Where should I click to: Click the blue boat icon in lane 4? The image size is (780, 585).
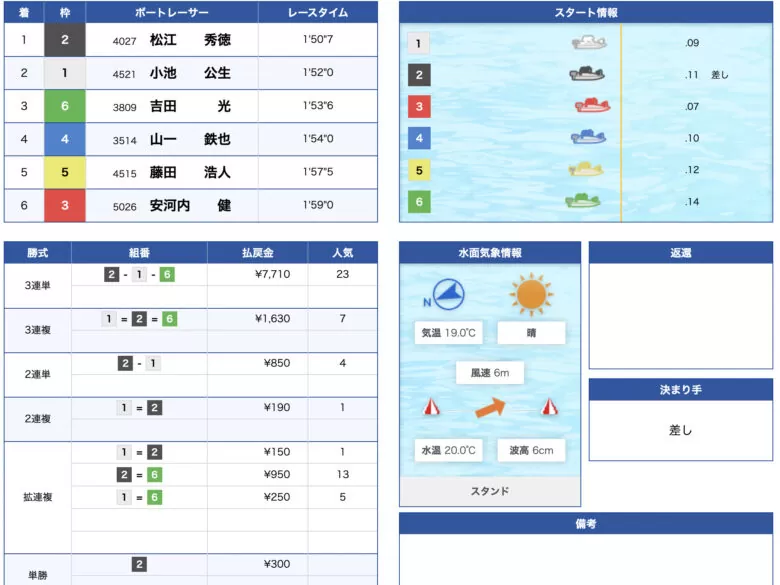coord(588,137)
